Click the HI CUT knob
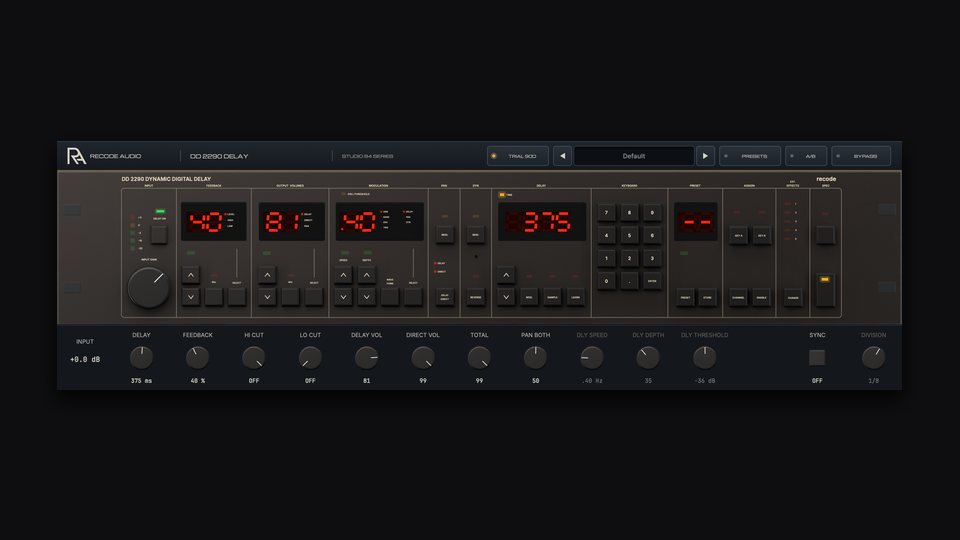This screenshot has width=960, height=540. click(253, 358)
